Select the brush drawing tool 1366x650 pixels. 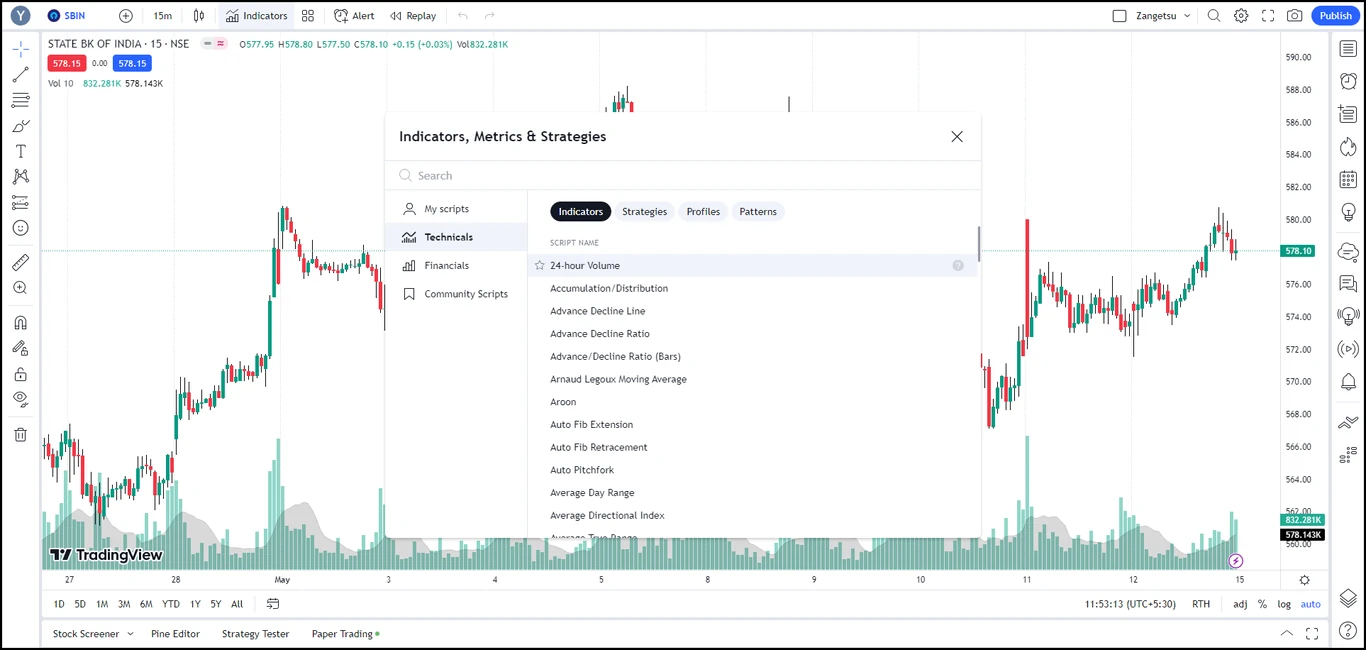20,126
